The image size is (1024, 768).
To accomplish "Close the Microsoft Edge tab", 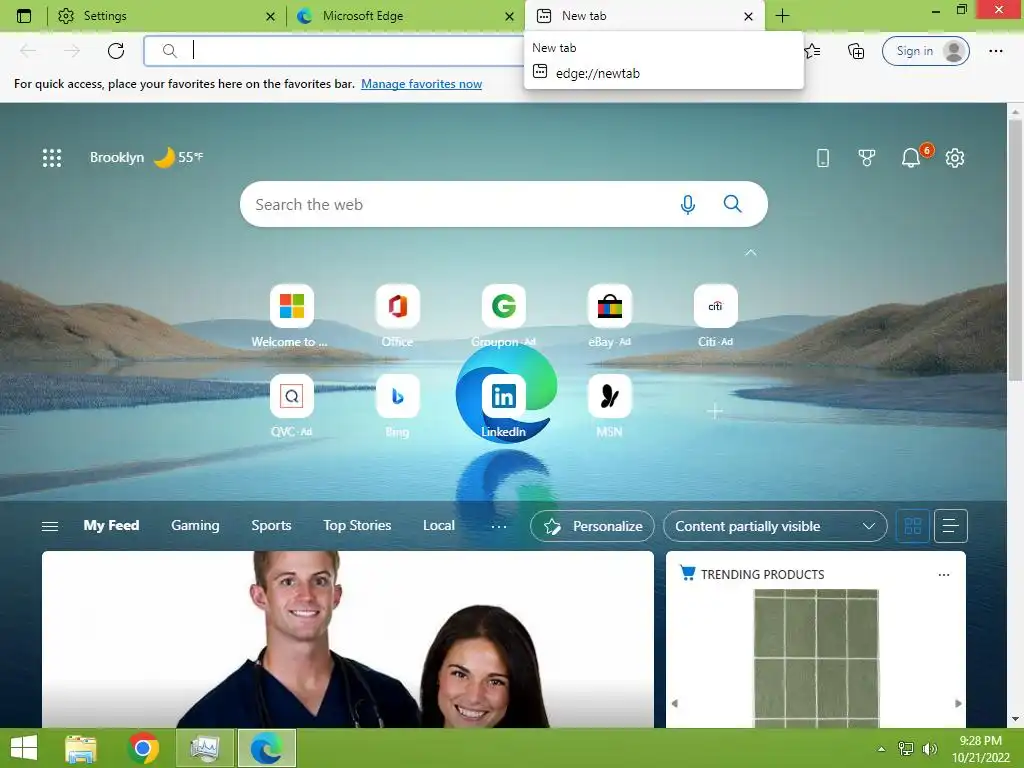I will click(509, 16).
